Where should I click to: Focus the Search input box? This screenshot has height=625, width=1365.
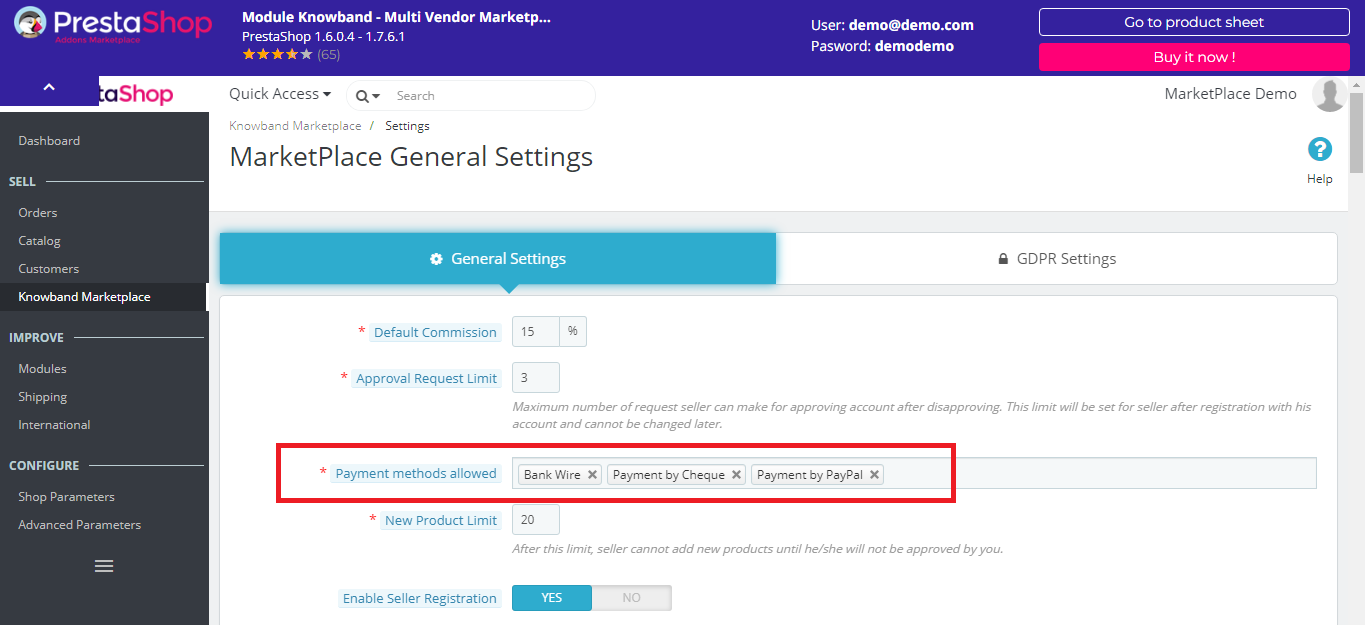tap(490, 96)
